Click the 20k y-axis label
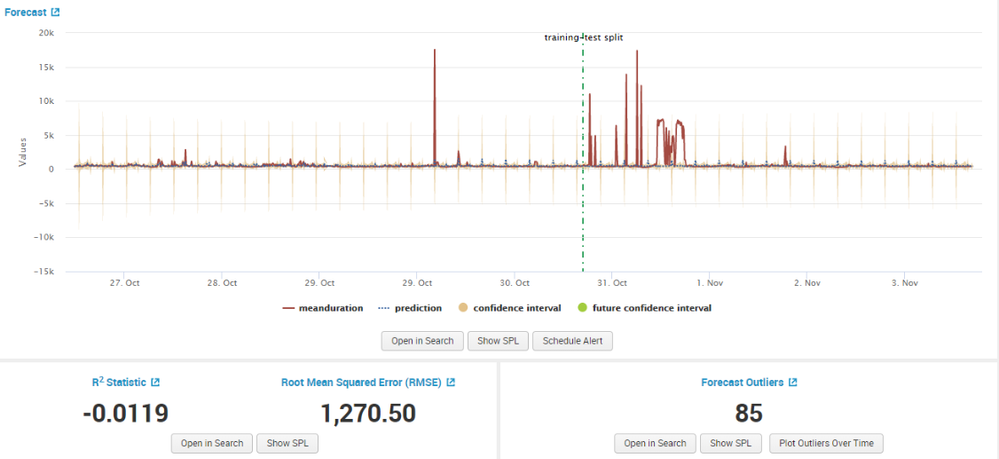This screenshot has width=999, height=459. 48,33
